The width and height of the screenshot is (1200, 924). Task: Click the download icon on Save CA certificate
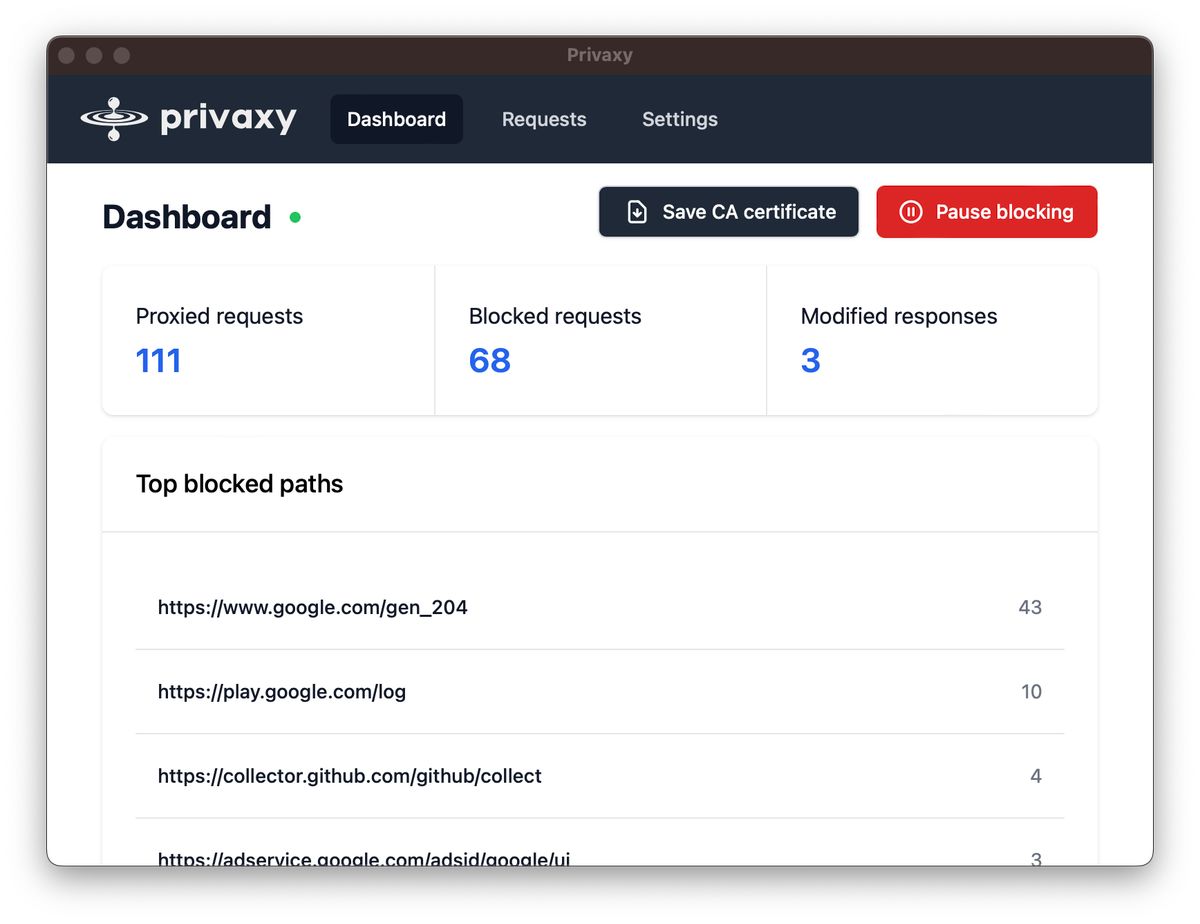pyautogui.click(x=636, y=212)
